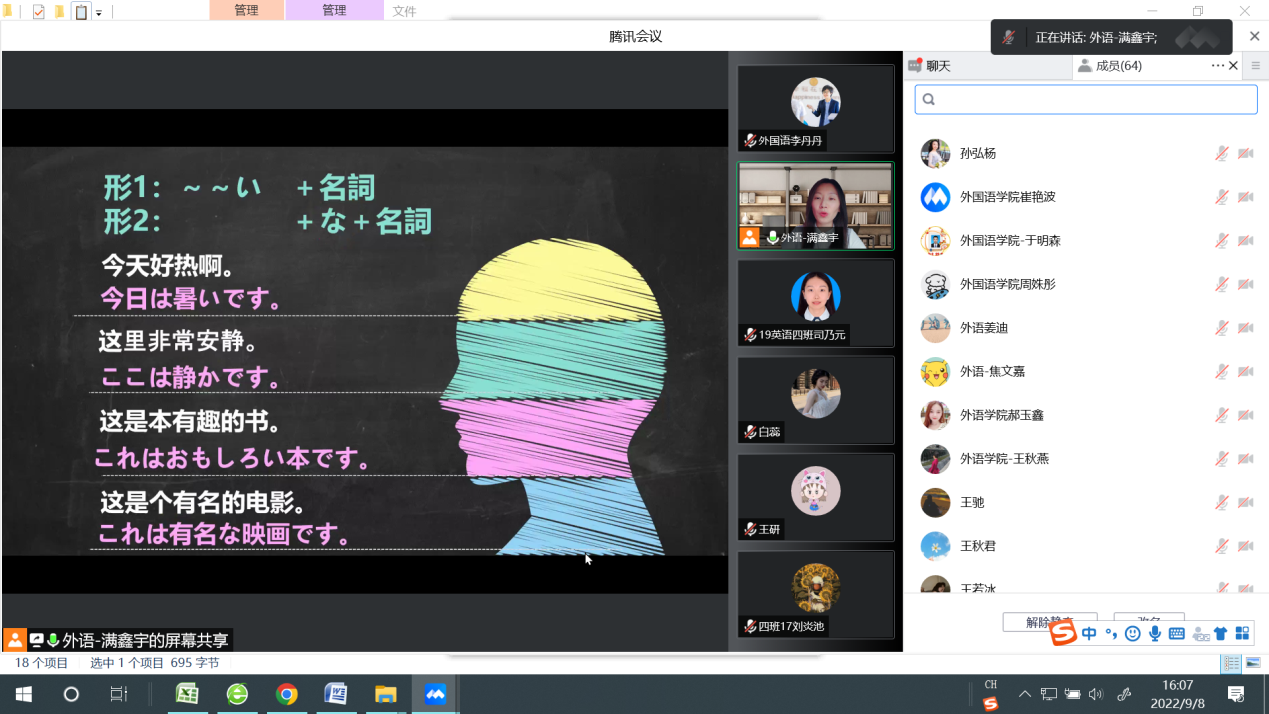Open the members panel three-dot menu
The width and height of the screenshot is (1269, 714).
[x=1217, y=66]
